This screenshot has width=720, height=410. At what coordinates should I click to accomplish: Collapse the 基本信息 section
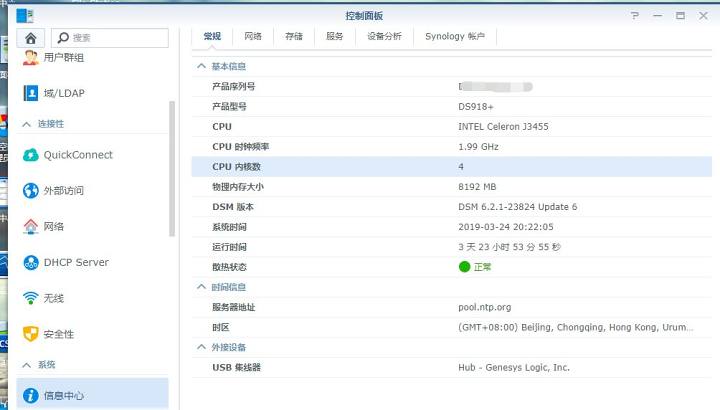[201, 66]
